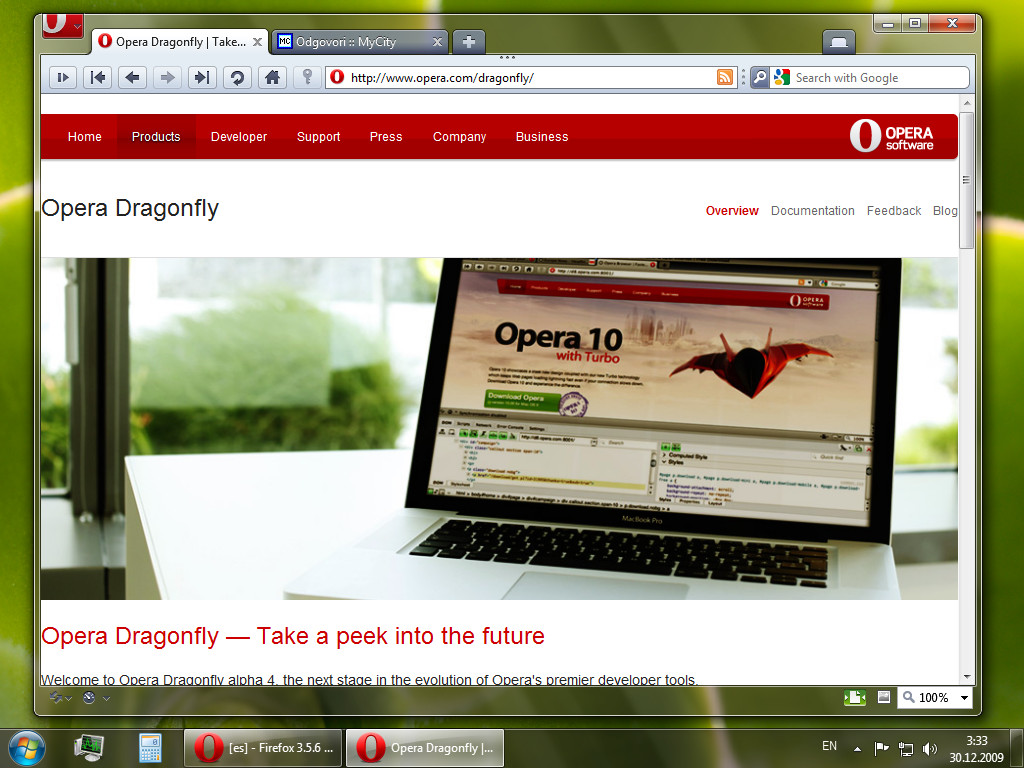This screenshot has width=1024, height=768.
Task: Open the Feedback page link
Action: [x=894, y=211]
